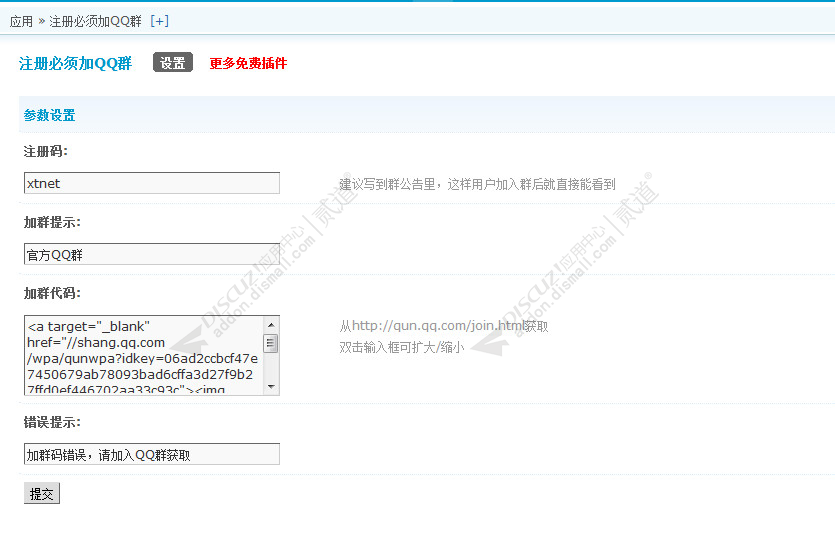Click hint text 双击输入框可扩大/缩小
Screen dimensions: 835x541
tap(402, 347)
